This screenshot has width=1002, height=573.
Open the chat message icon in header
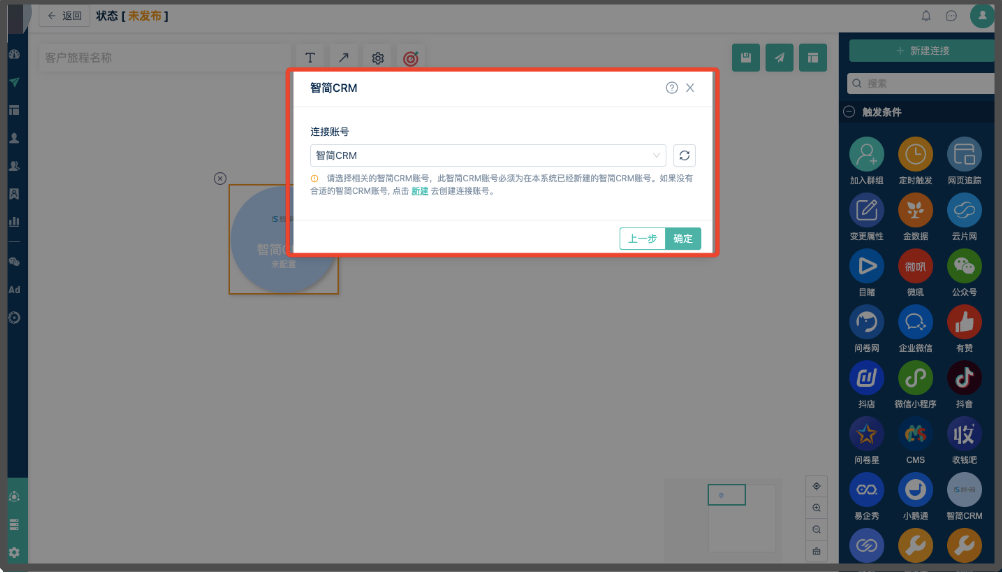(952, 16)
